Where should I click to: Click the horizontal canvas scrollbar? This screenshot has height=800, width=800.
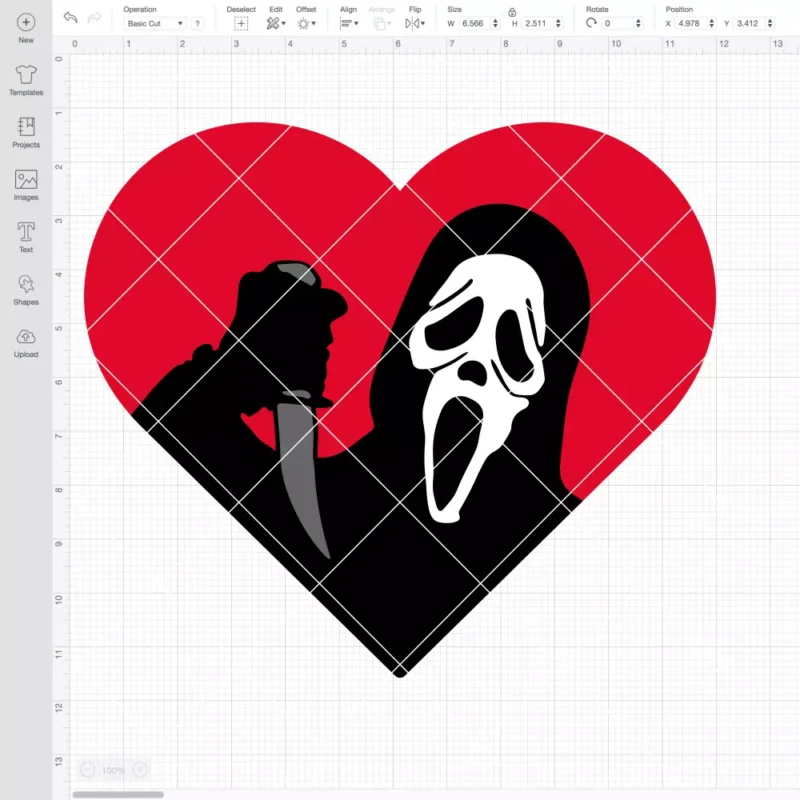tap(118, 794)
